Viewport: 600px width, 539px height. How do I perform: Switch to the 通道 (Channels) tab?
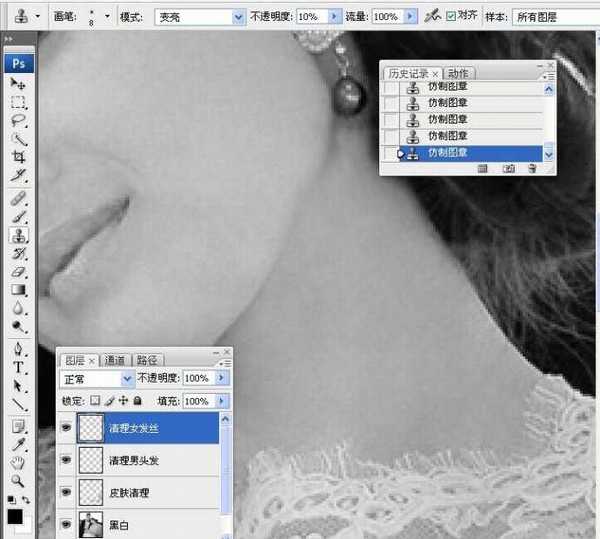[x=115, y=360]
